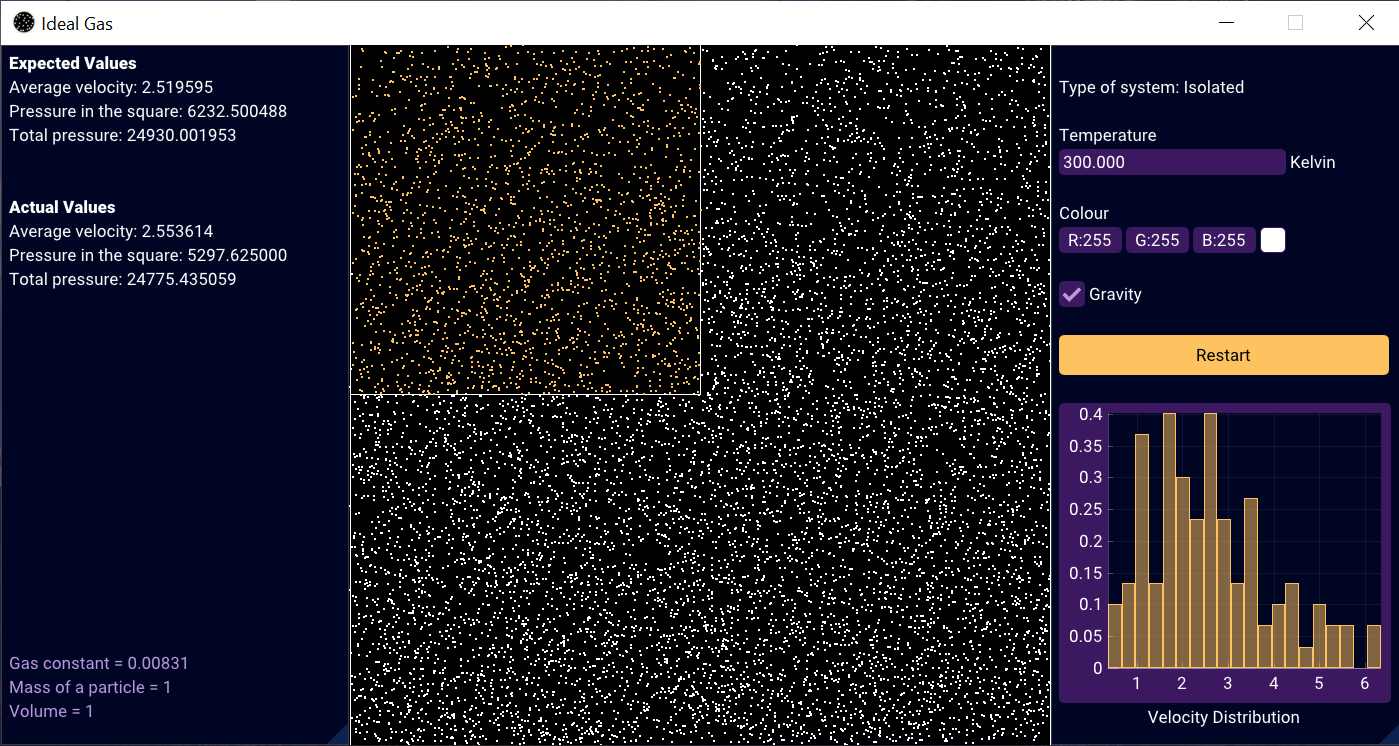Click the B:255 blue channel button
Image resolution: width=1399 pixels, height=746 pixels.
coord(1224,239)
